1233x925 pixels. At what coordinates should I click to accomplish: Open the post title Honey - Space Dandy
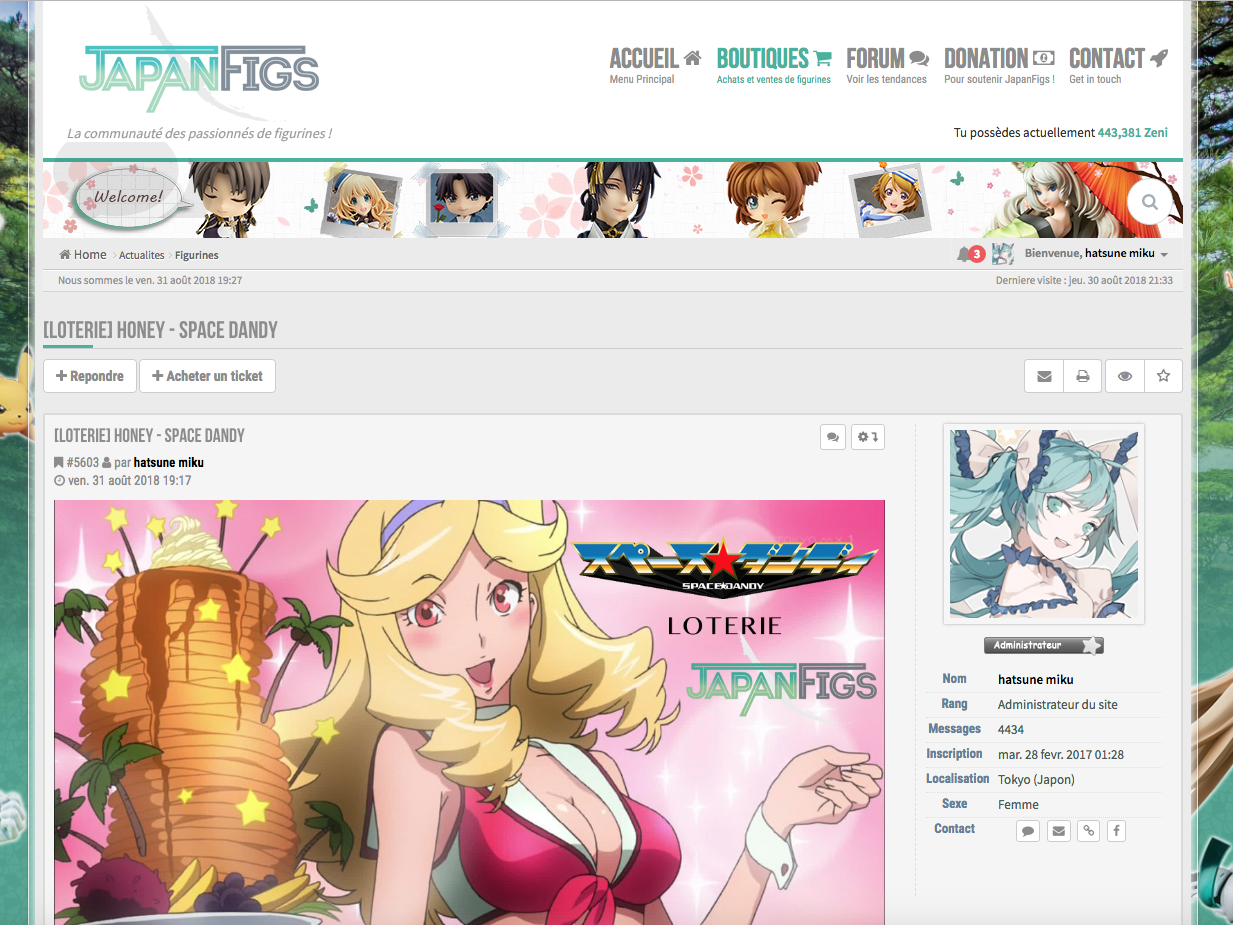pyautogui.click(x=149, y=436)
